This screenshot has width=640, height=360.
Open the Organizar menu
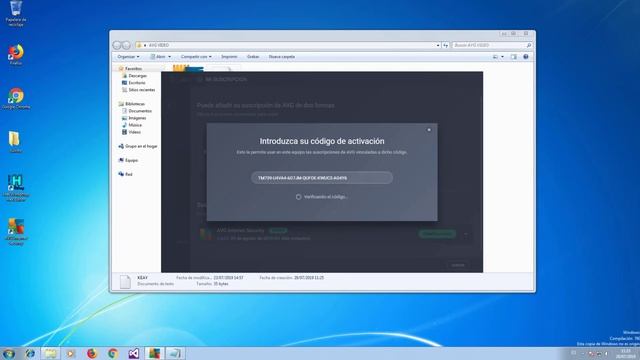click(x=128, y=57)
